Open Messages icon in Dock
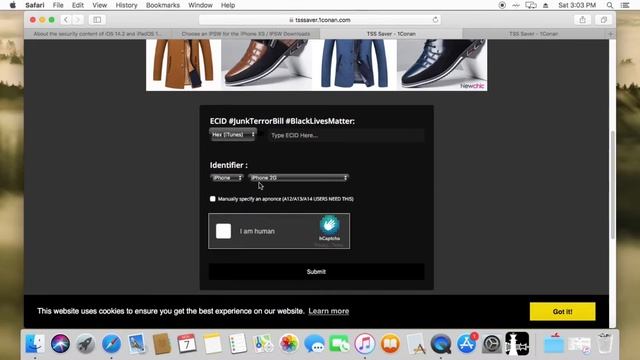The height and width of the screenshot is (360, 640). click(x=314, y=344)
